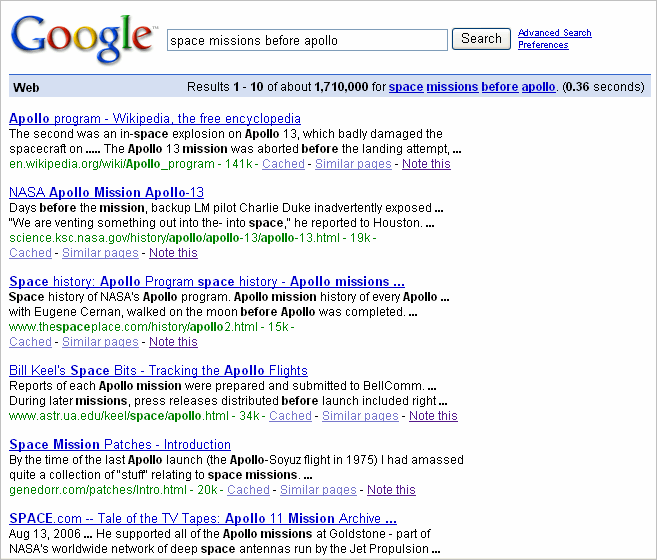
Task: Click the genedorr.com/patches/Intro.html URL text
Action: [98, 490]
